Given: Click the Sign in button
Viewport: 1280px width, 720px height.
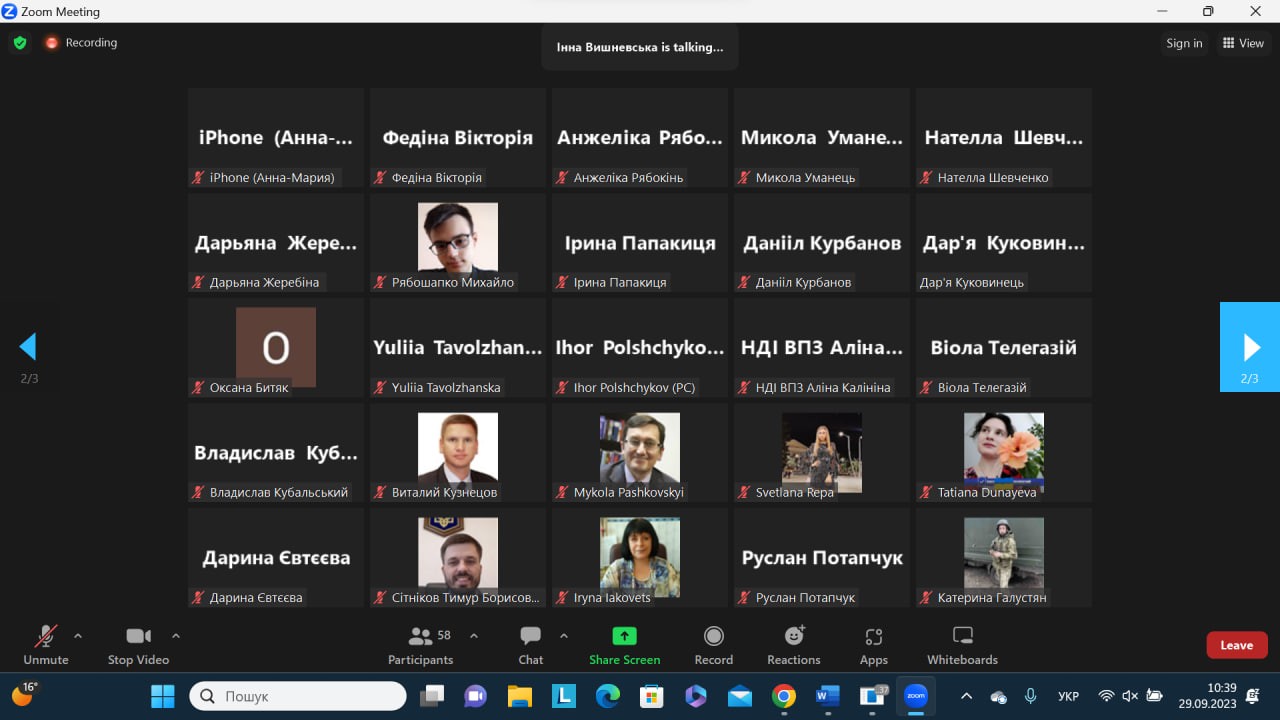Looking at the screenshot, I should click(x=1184, y=43).
